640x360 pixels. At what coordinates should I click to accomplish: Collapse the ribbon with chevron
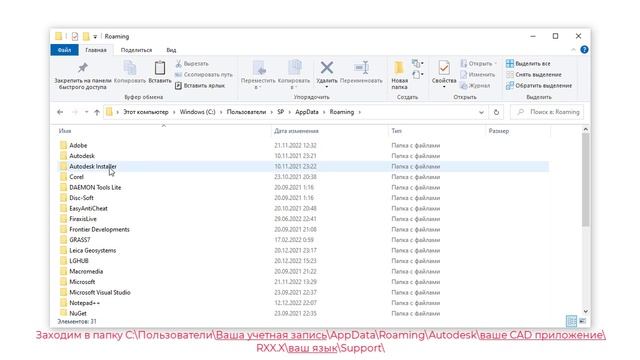click(573, 50)
